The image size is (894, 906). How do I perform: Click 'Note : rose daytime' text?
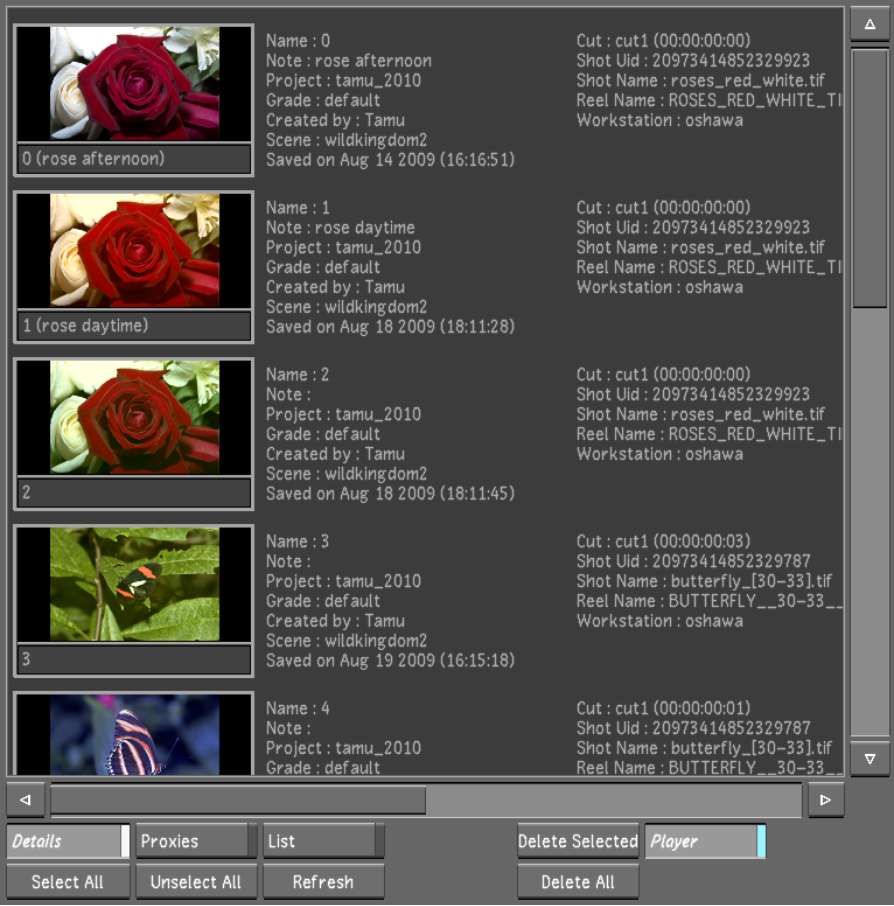(340, 228)
